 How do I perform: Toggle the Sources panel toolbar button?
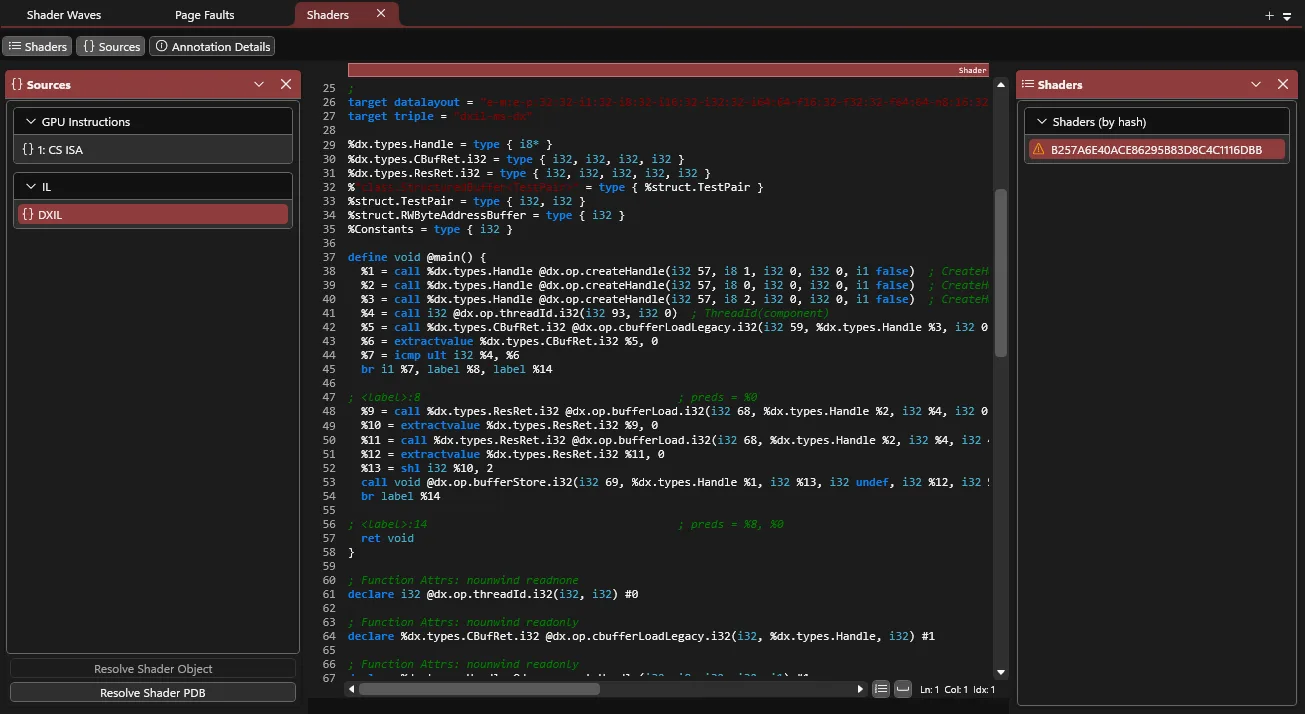tap(111, 47)
